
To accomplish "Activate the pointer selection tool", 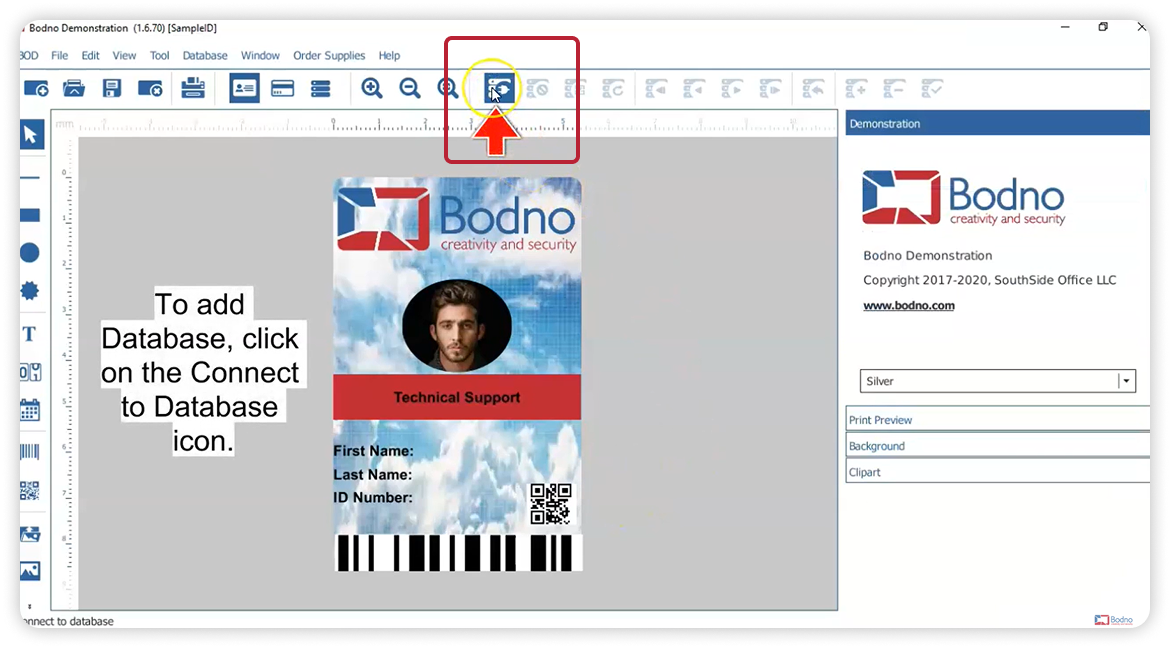I will coord(31,134).
